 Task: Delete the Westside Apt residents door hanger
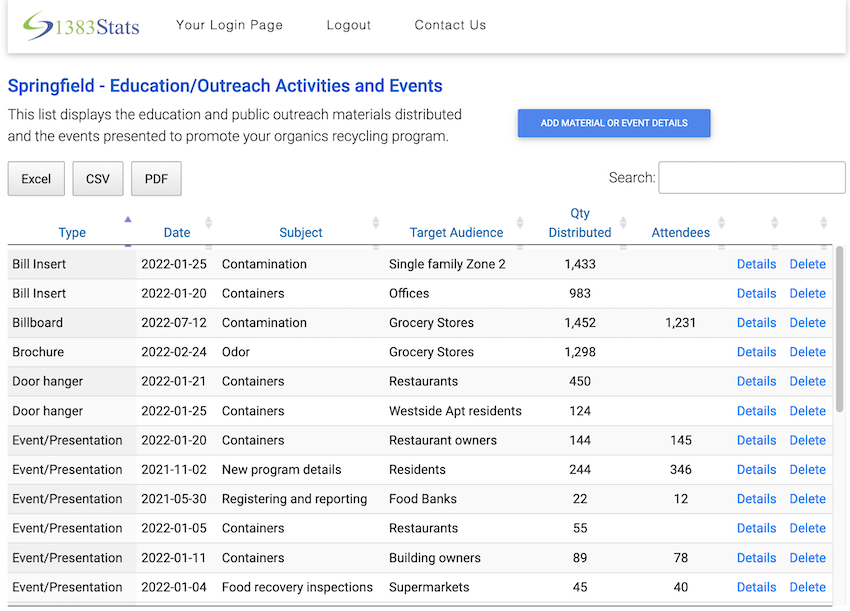(x=807, y=411)
